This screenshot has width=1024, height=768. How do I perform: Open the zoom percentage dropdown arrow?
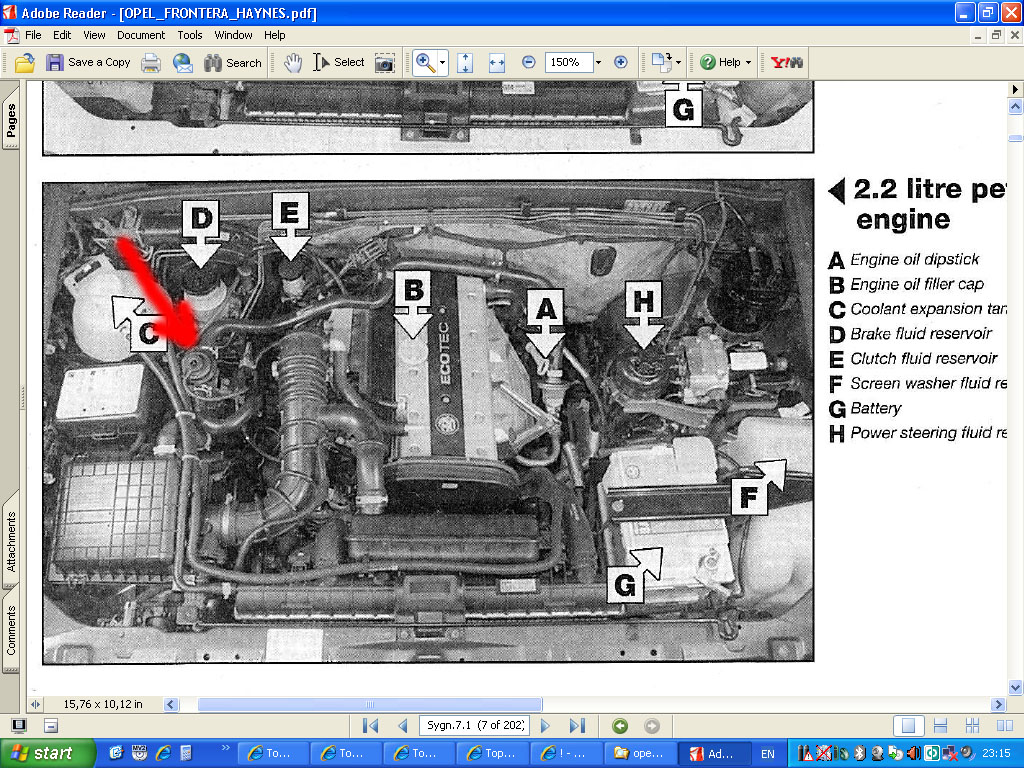(x=598, y=63)
